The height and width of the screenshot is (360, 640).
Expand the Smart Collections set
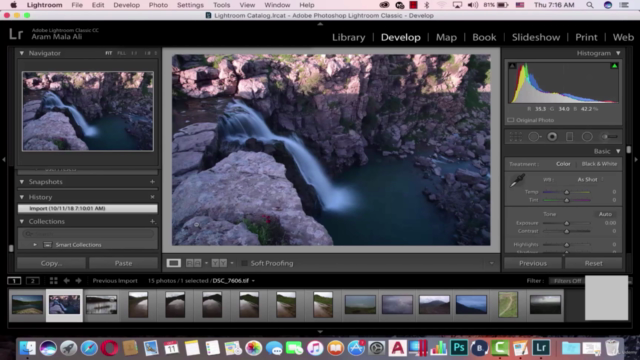pyautogui.click(x=35, y=245)
